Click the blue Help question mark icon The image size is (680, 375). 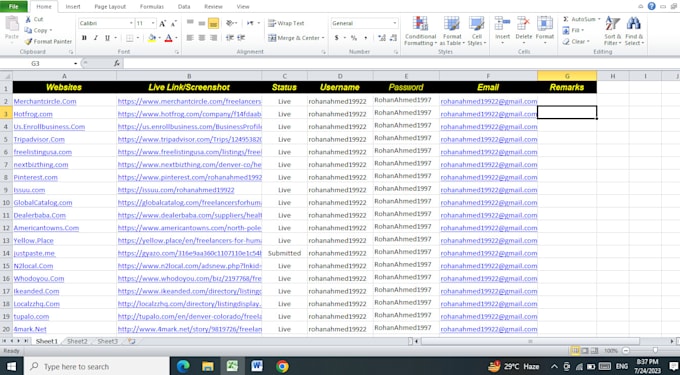pyautogui.click(x=651, y=6)
